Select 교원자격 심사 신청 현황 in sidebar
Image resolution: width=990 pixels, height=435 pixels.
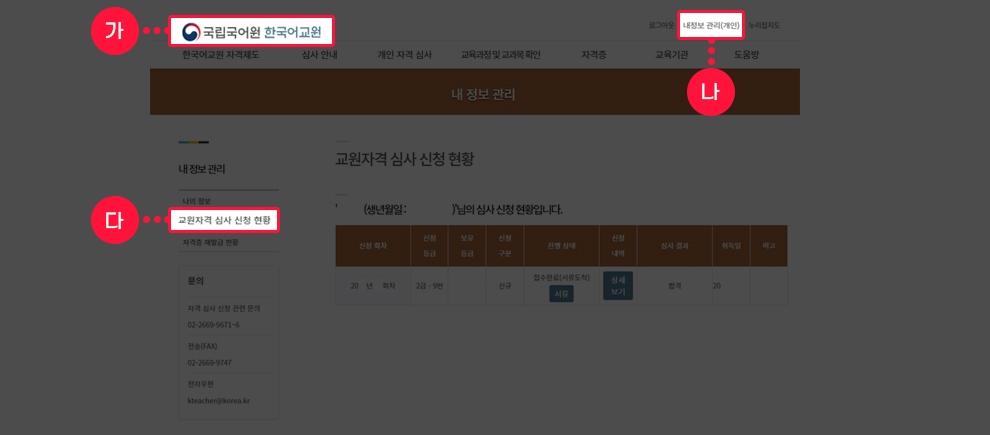point(223,220)
